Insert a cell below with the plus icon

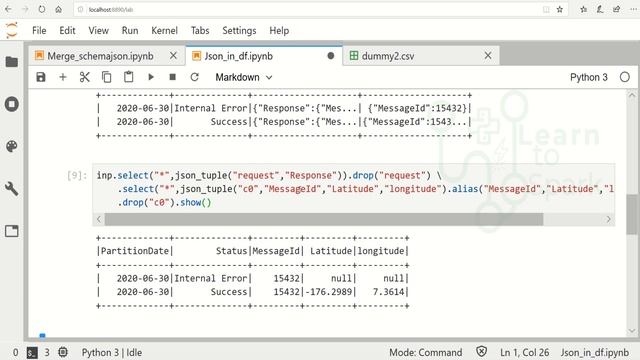tap(63, 77)
